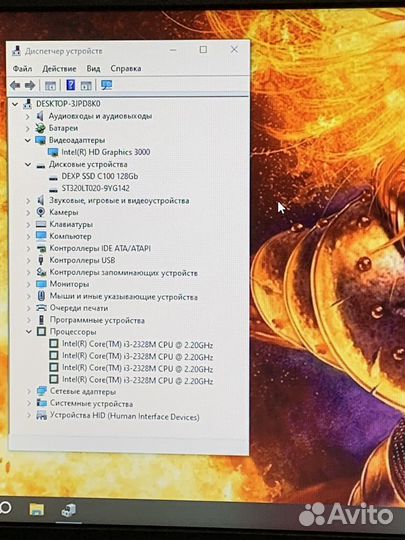This screenshot has width=405, height=540.
Task: Select the last Intel Core i3-2328M processor entry
Action: pos(137,380)
